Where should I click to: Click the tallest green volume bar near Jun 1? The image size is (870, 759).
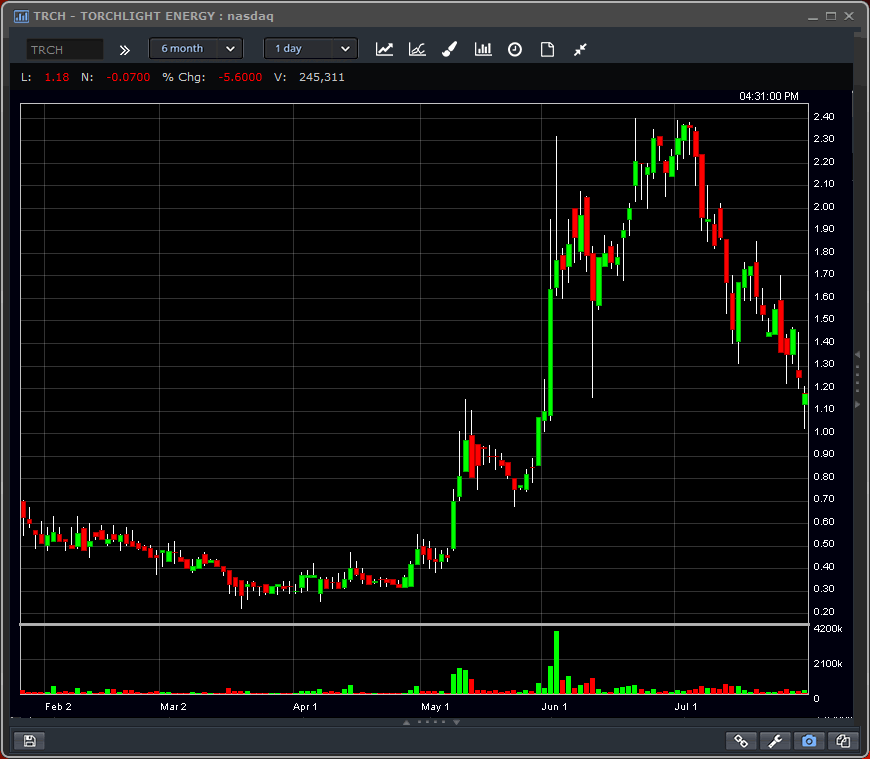point(556,662)
